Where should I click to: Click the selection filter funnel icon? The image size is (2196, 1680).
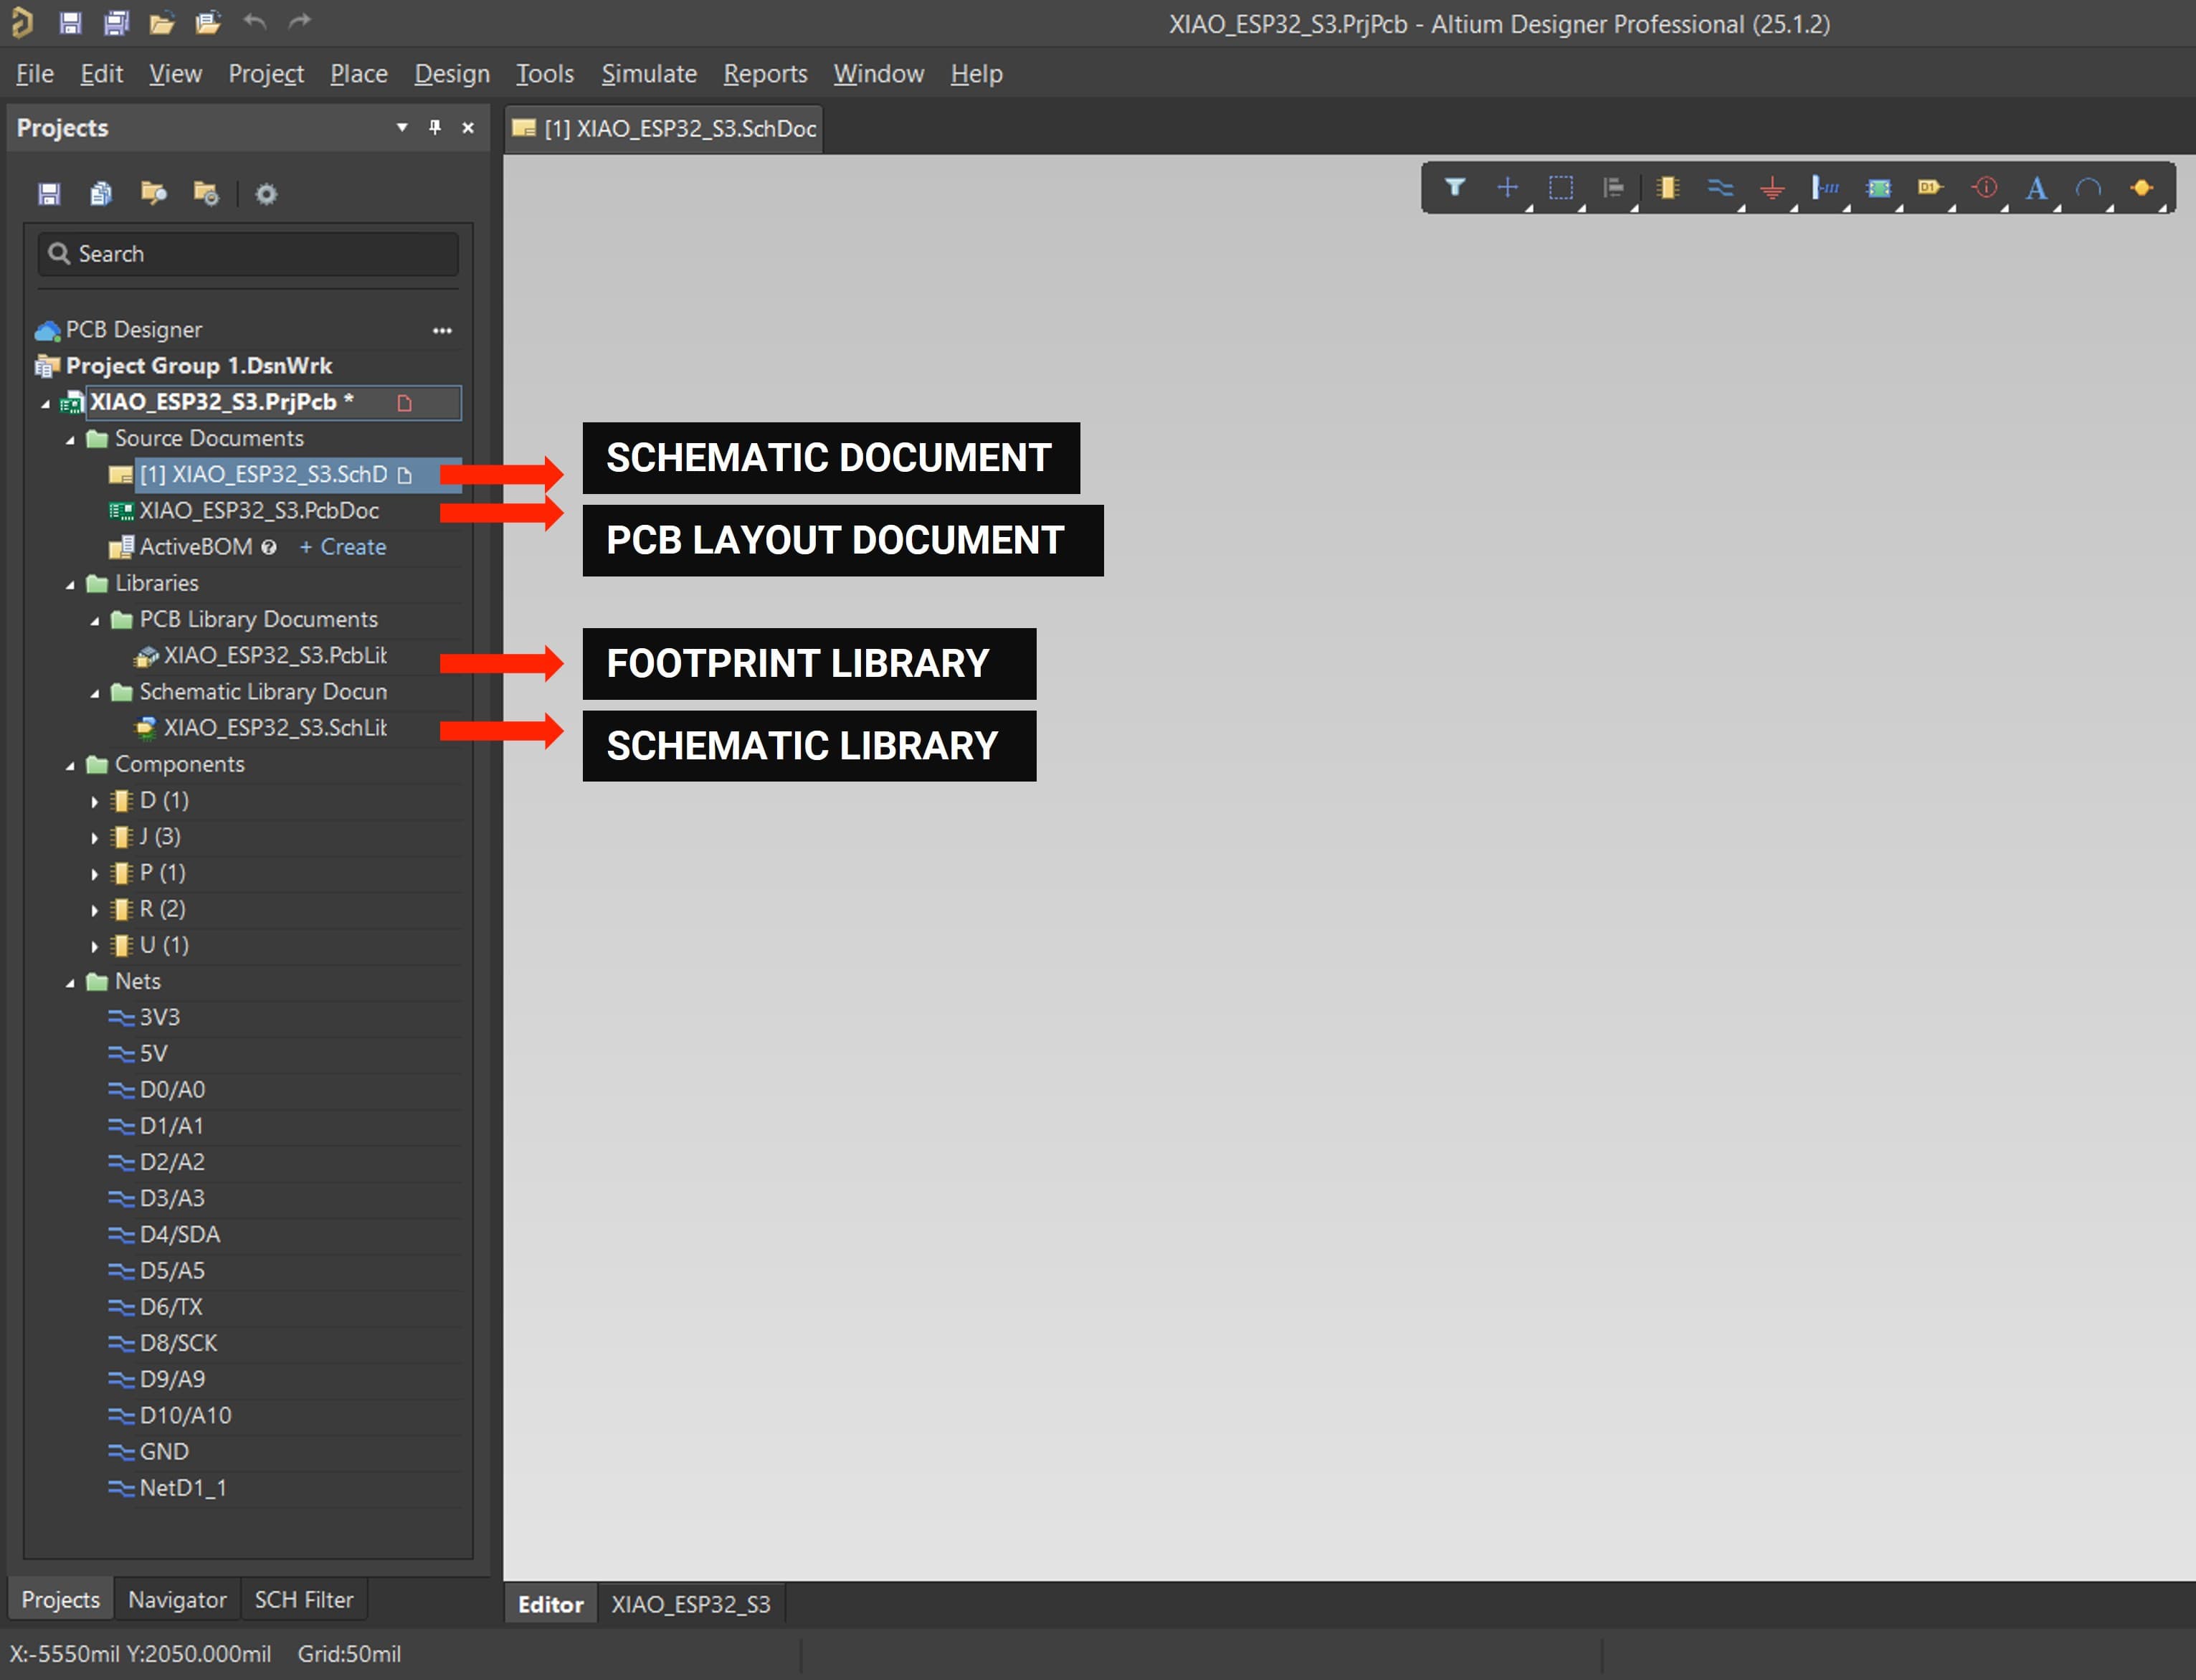point(1455,187)
